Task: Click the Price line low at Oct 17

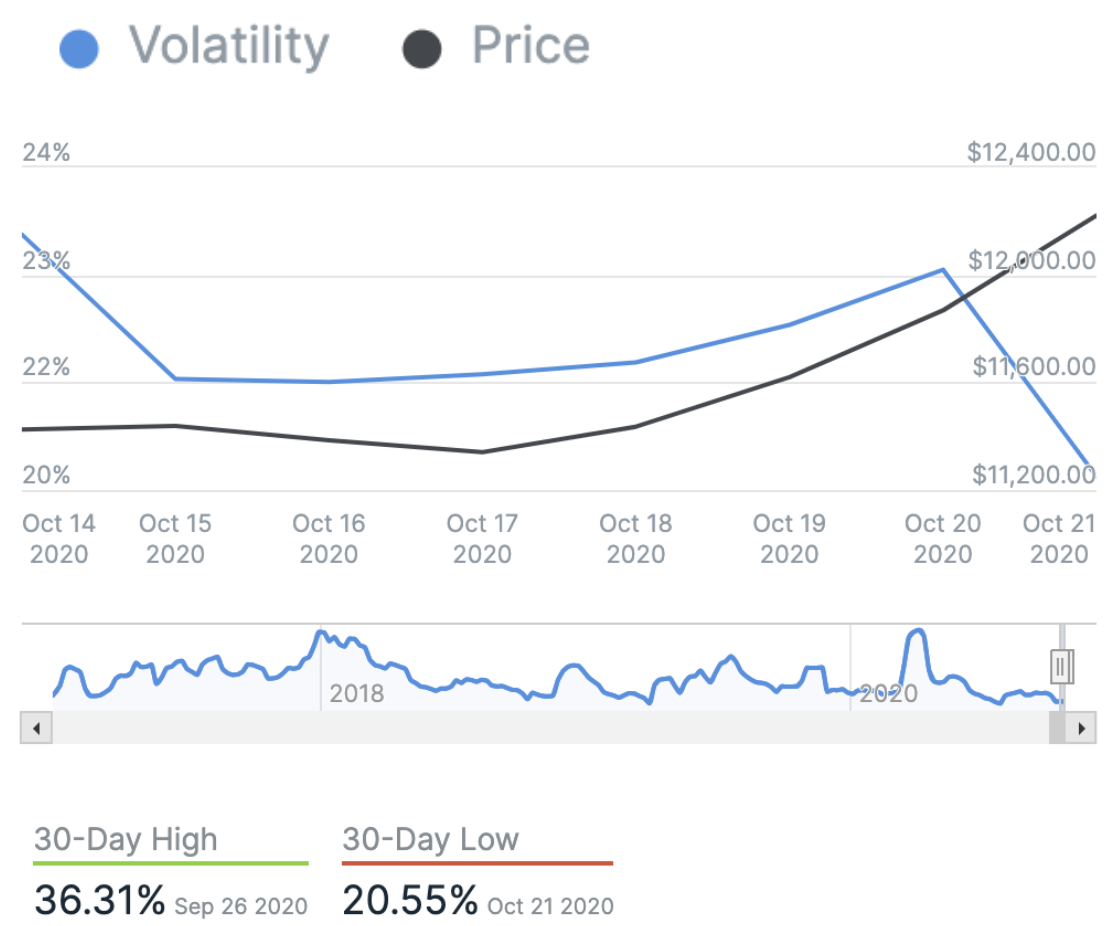Action: coord(482,452)
